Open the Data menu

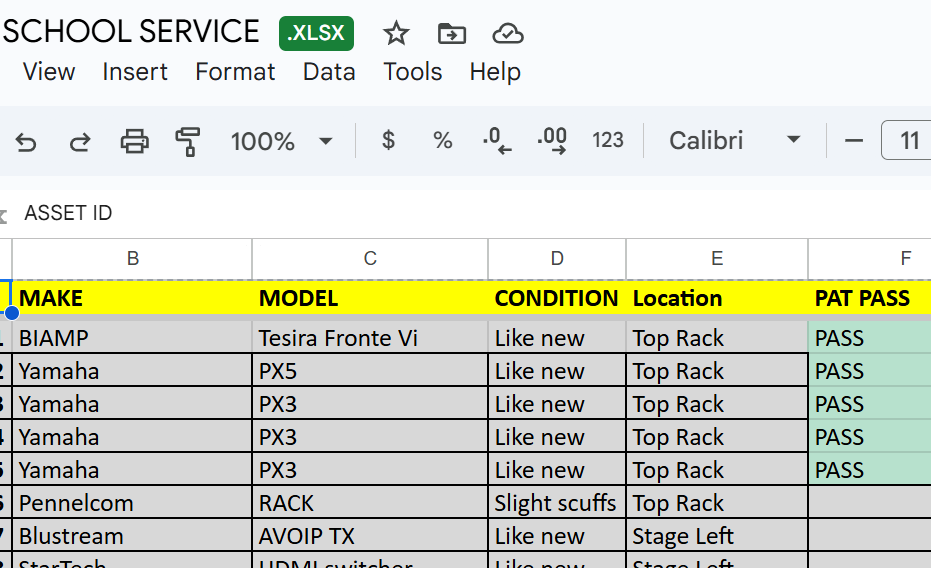(329, 72)
